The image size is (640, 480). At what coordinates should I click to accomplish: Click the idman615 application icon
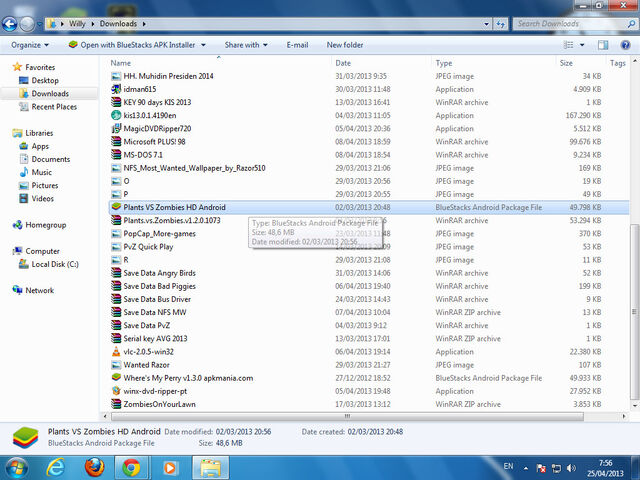[x=116, y=89]
